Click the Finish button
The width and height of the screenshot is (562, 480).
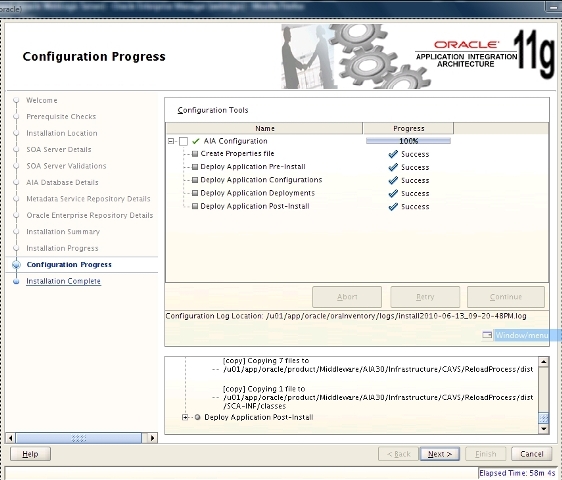[486, 454]
